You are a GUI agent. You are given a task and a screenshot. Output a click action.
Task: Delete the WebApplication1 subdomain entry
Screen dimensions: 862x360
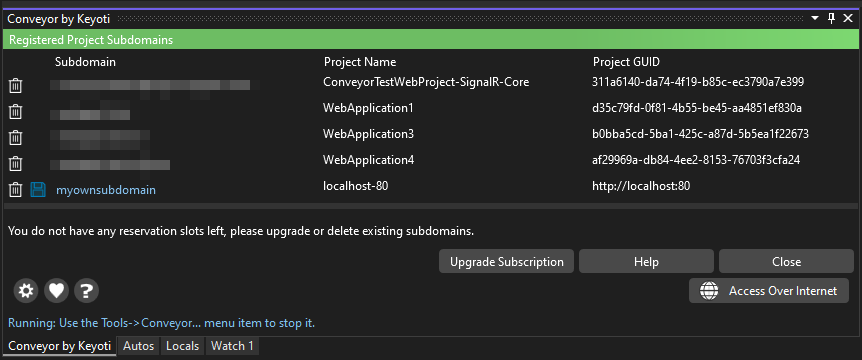(15, 112)
